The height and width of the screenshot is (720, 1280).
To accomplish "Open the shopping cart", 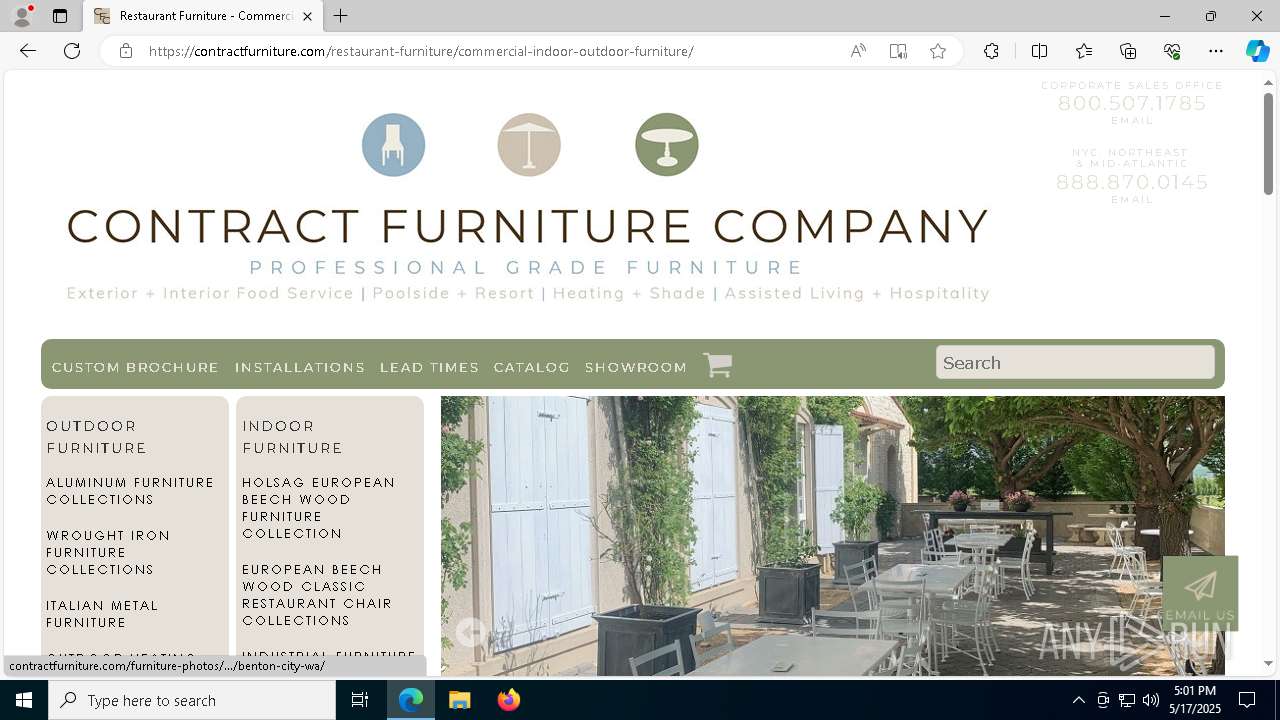I will point(718,365).
